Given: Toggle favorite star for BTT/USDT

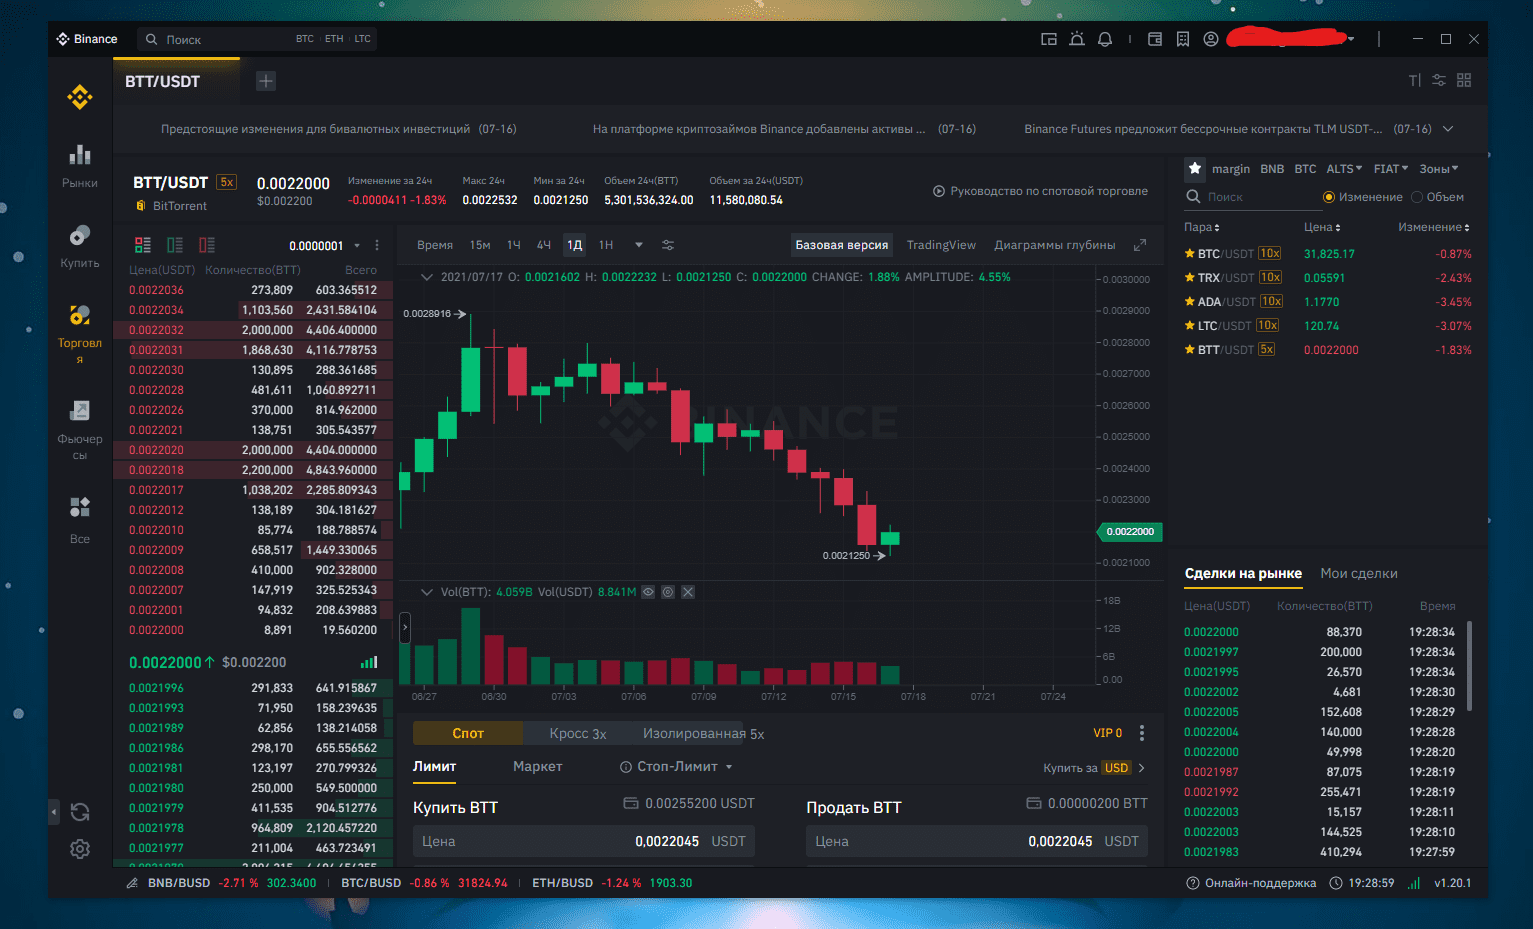Looking at the screenshot, I should tap(1190, 350).
